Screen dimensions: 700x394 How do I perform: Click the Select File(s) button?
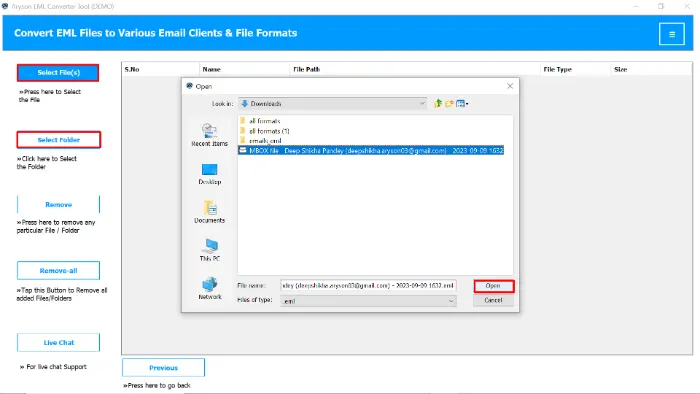58,73
